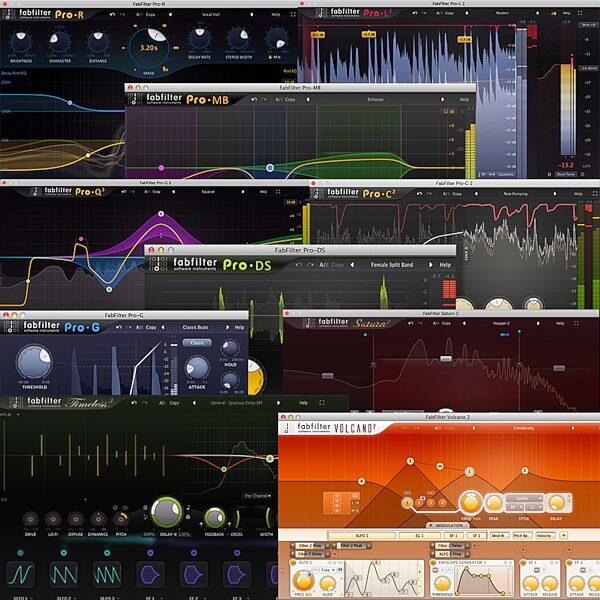Select filter 1 round button in Volcano 2

[x=408, y=503]
